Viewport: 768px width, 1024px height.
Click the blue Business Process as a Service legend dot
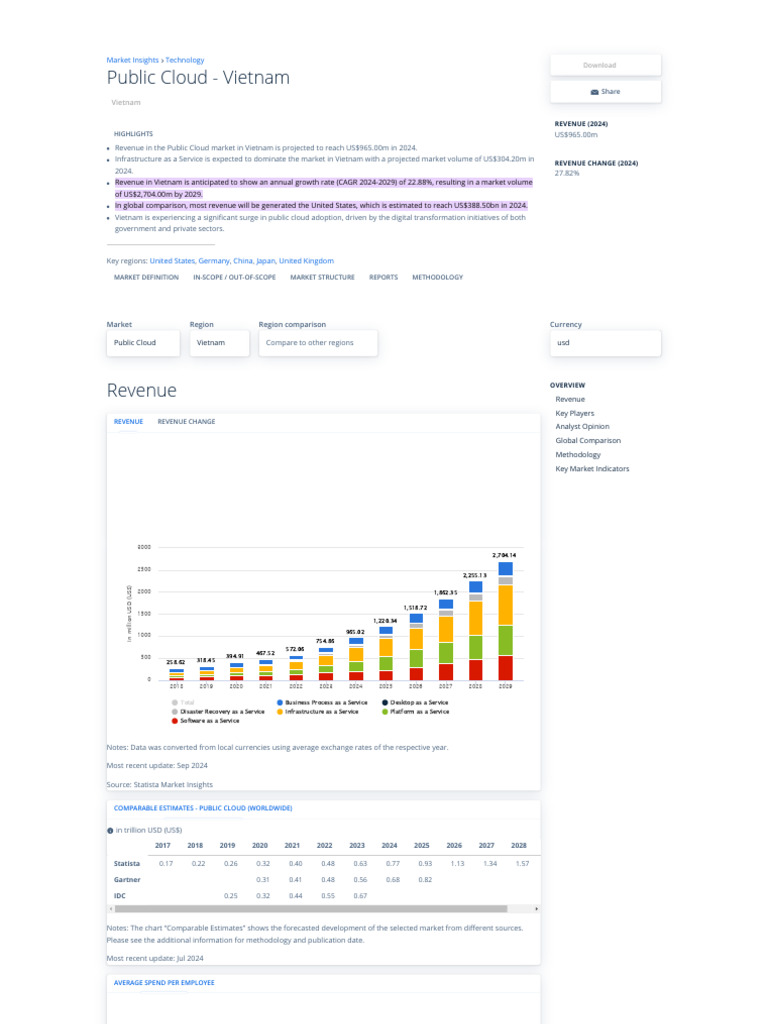point(280,703)
